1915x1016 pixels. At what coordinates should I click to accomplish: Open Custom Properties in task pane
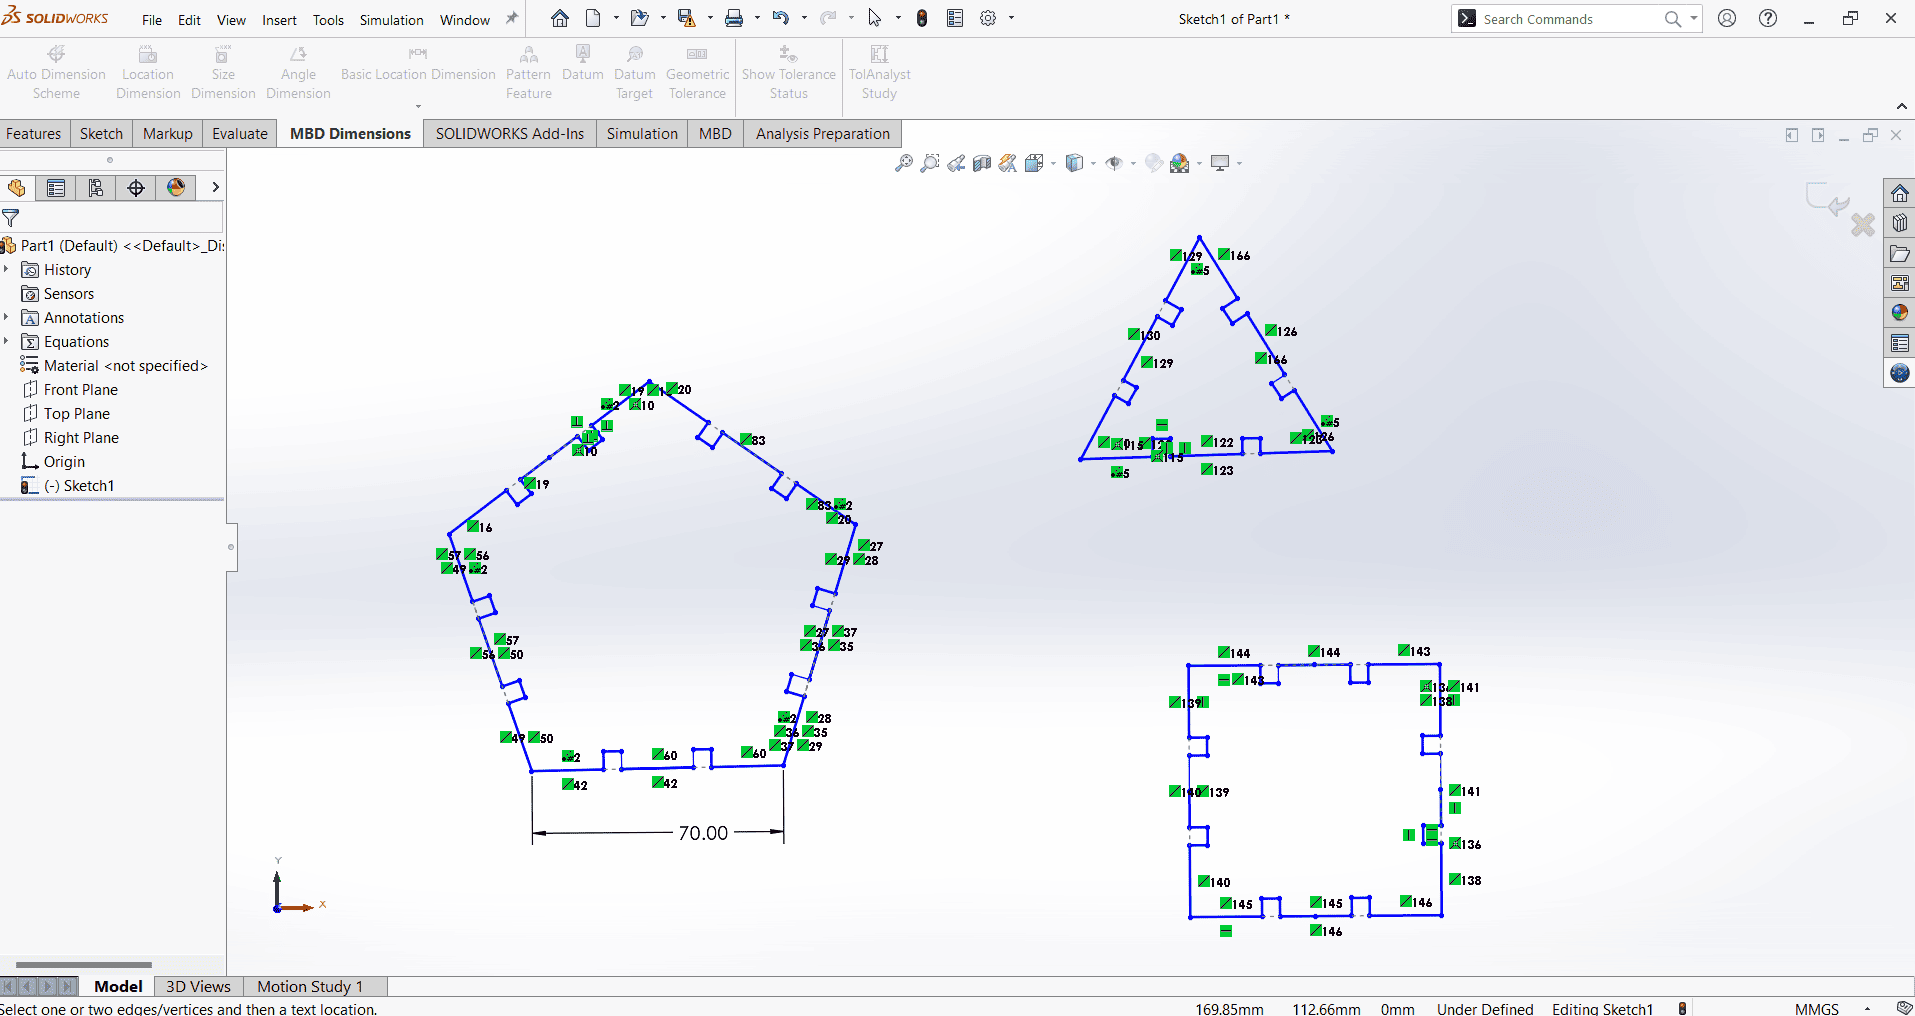pos(1900,343)
